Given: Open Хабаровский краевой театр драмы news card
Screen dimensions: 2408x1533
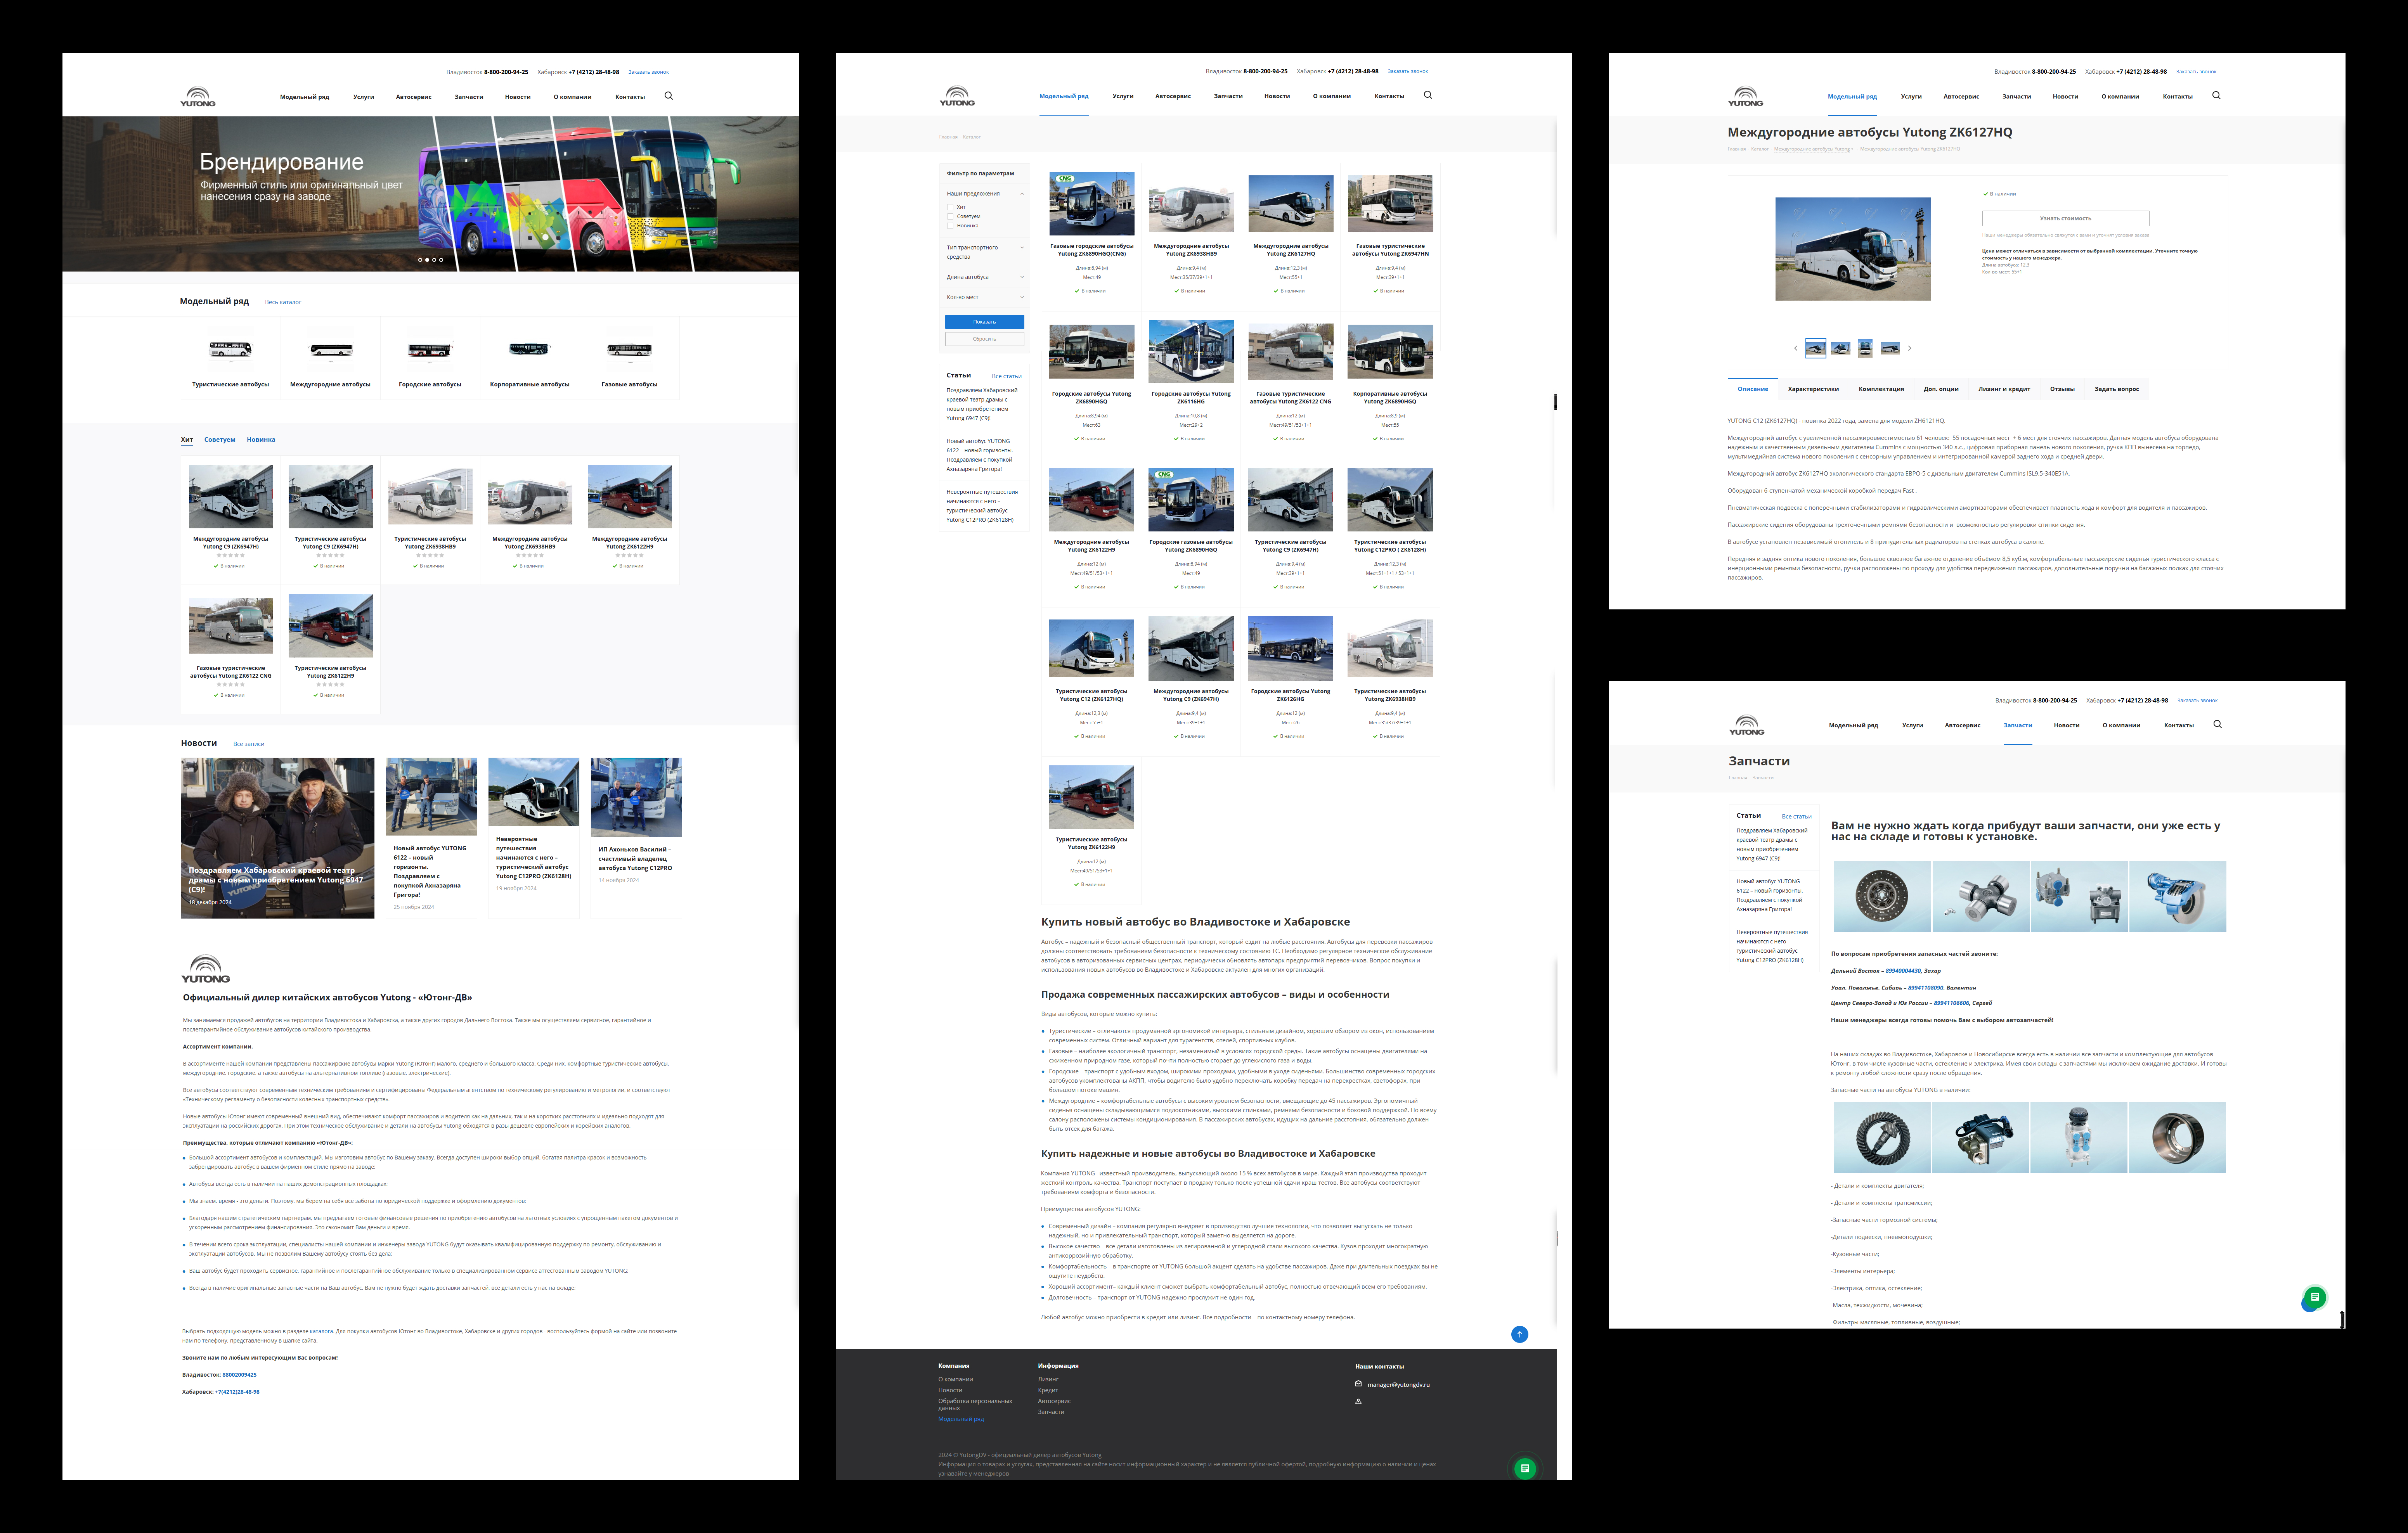Looking at the screenshot, I should [x=277, y=838].
